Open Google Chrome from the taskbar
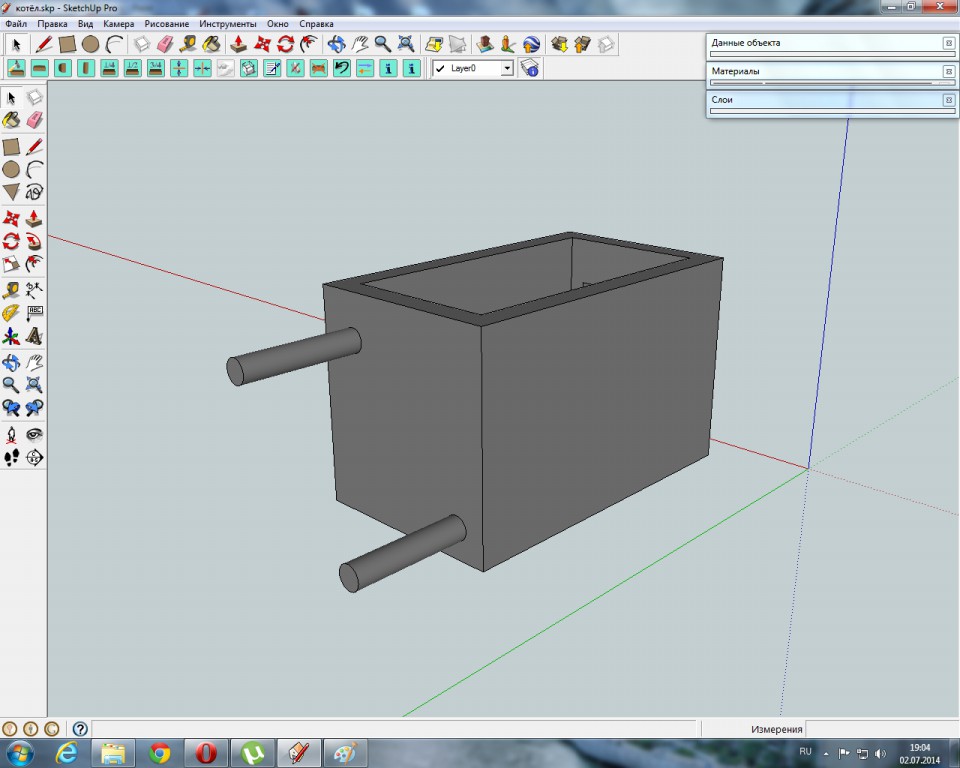The width and height of the screenshot is (960, 768). pyautogui.click(x=159, y=752)
